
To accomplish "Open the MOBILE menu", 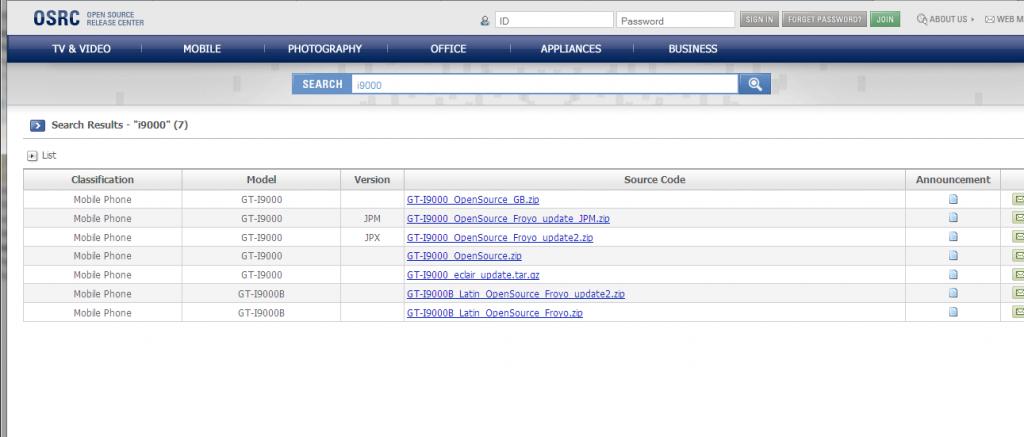I will pos(202,49).
